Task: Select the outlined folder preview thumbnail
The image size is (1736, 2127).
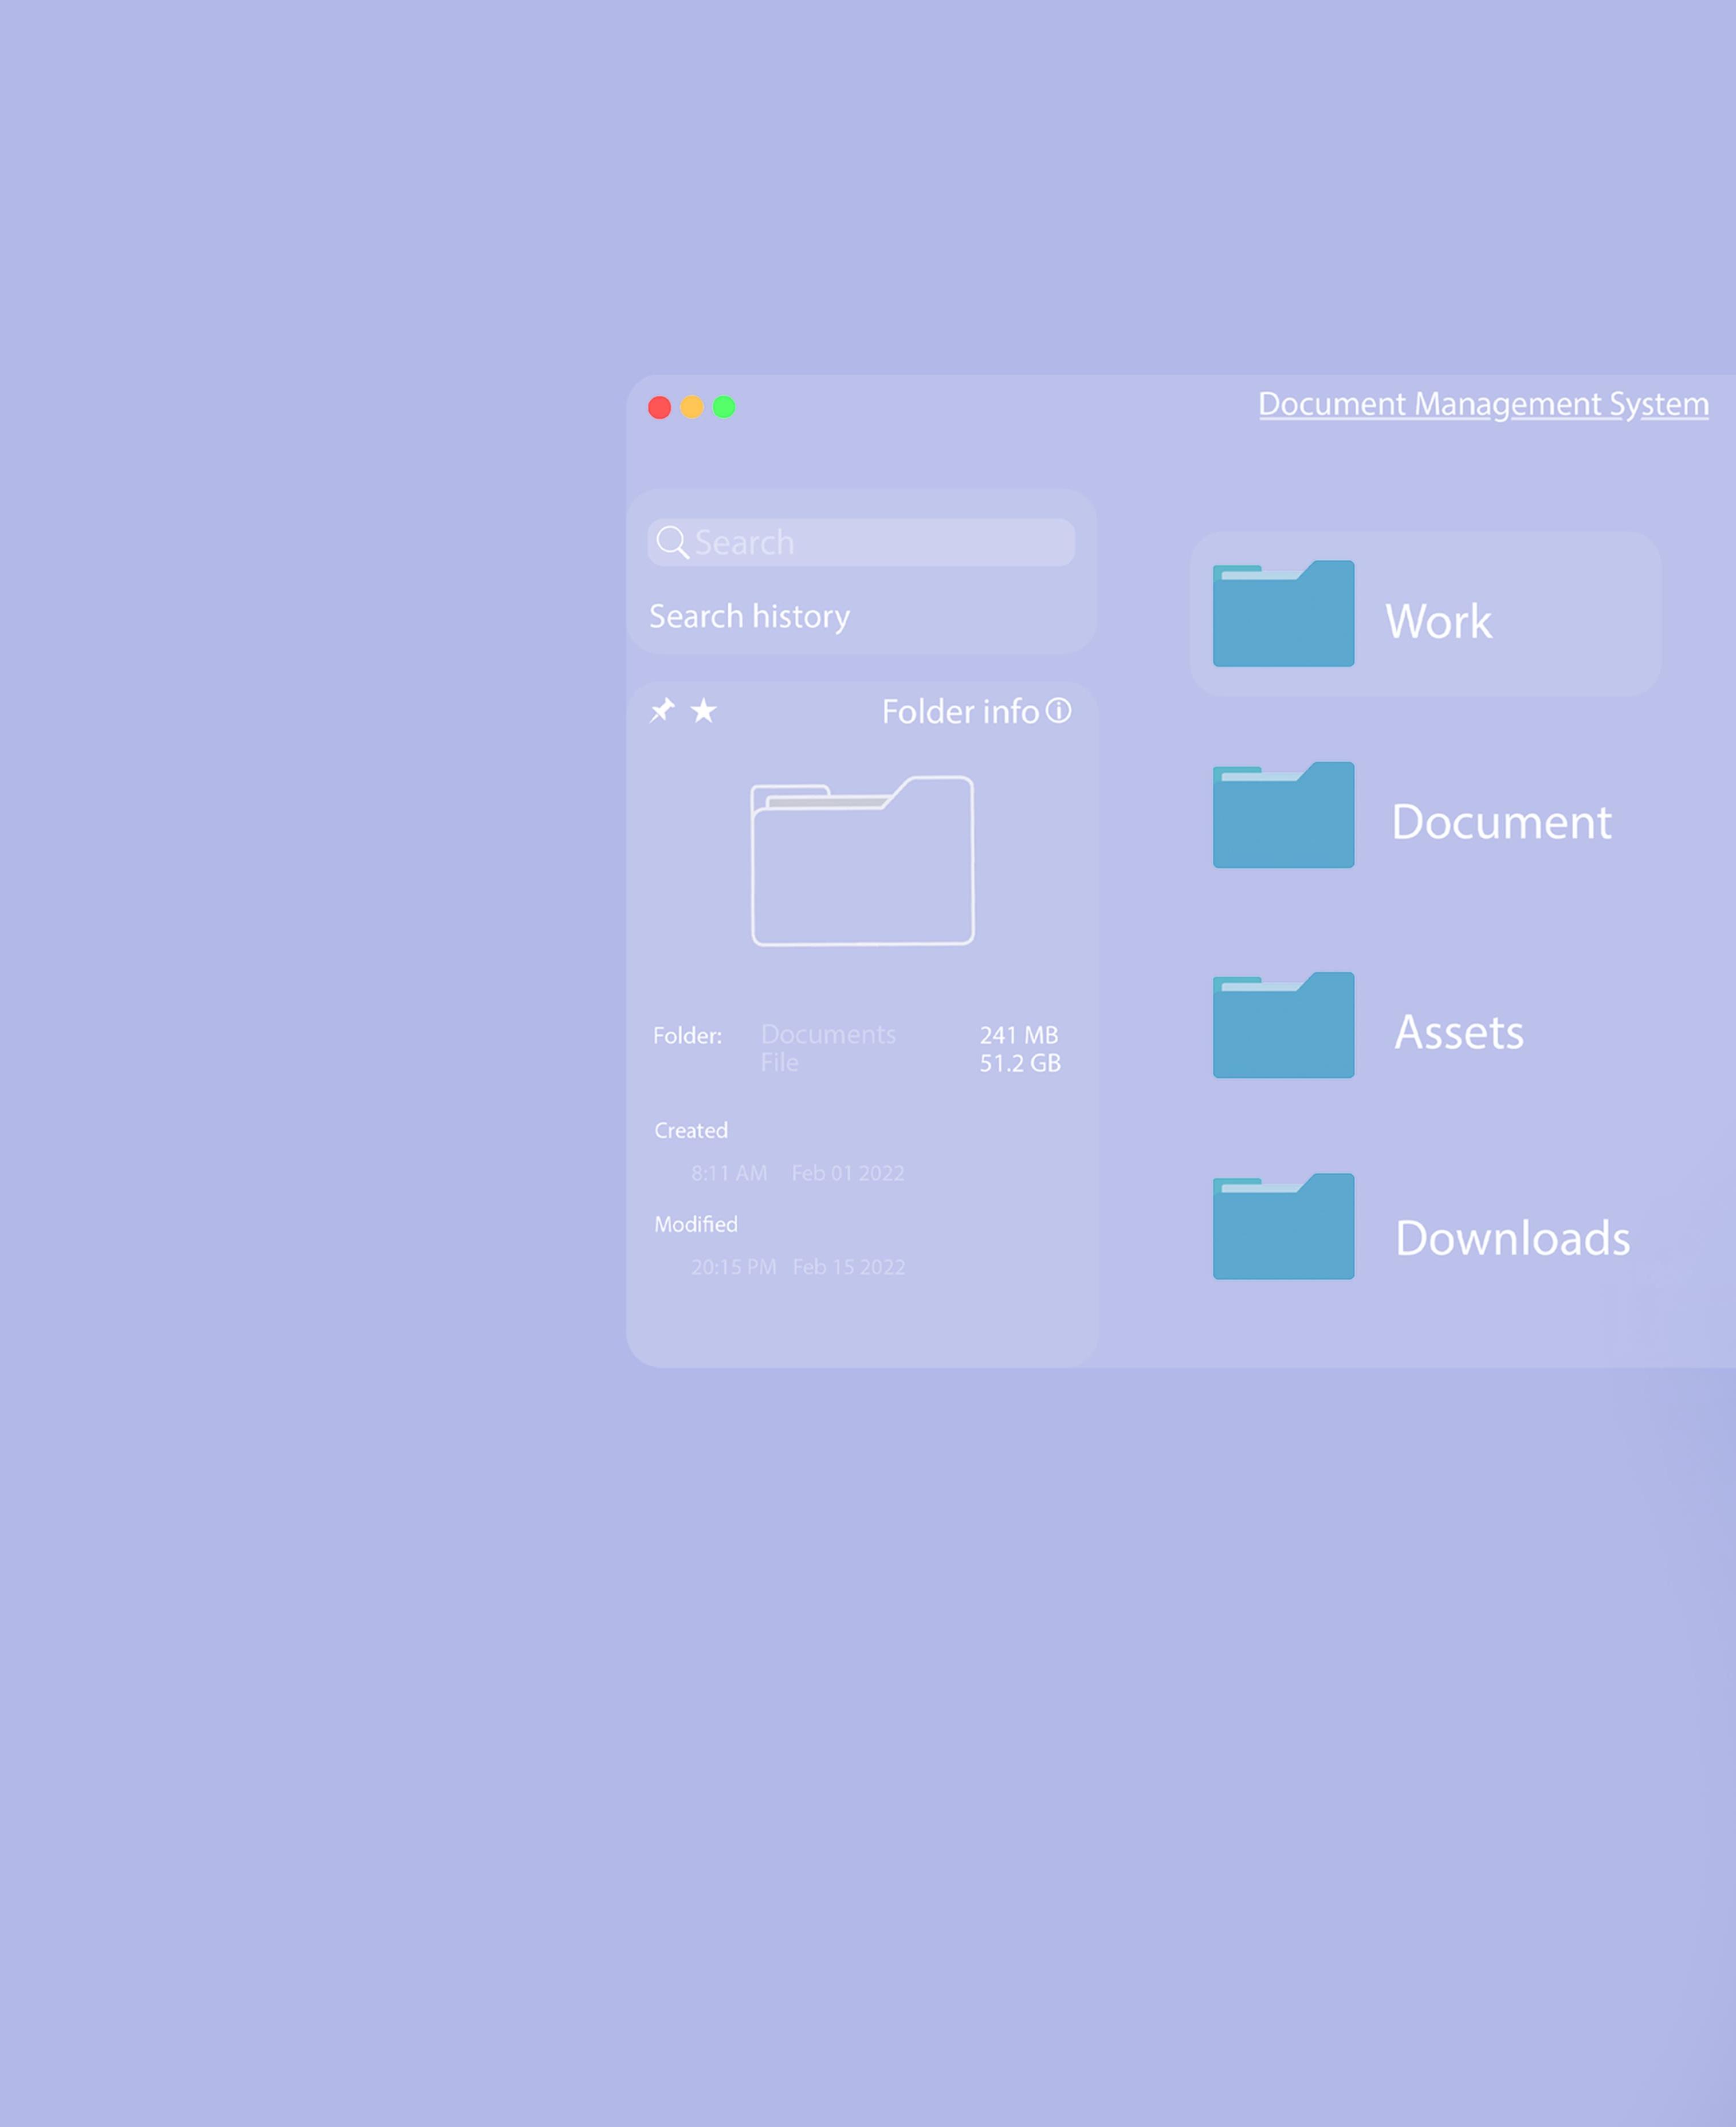Action: click(862, 860)
